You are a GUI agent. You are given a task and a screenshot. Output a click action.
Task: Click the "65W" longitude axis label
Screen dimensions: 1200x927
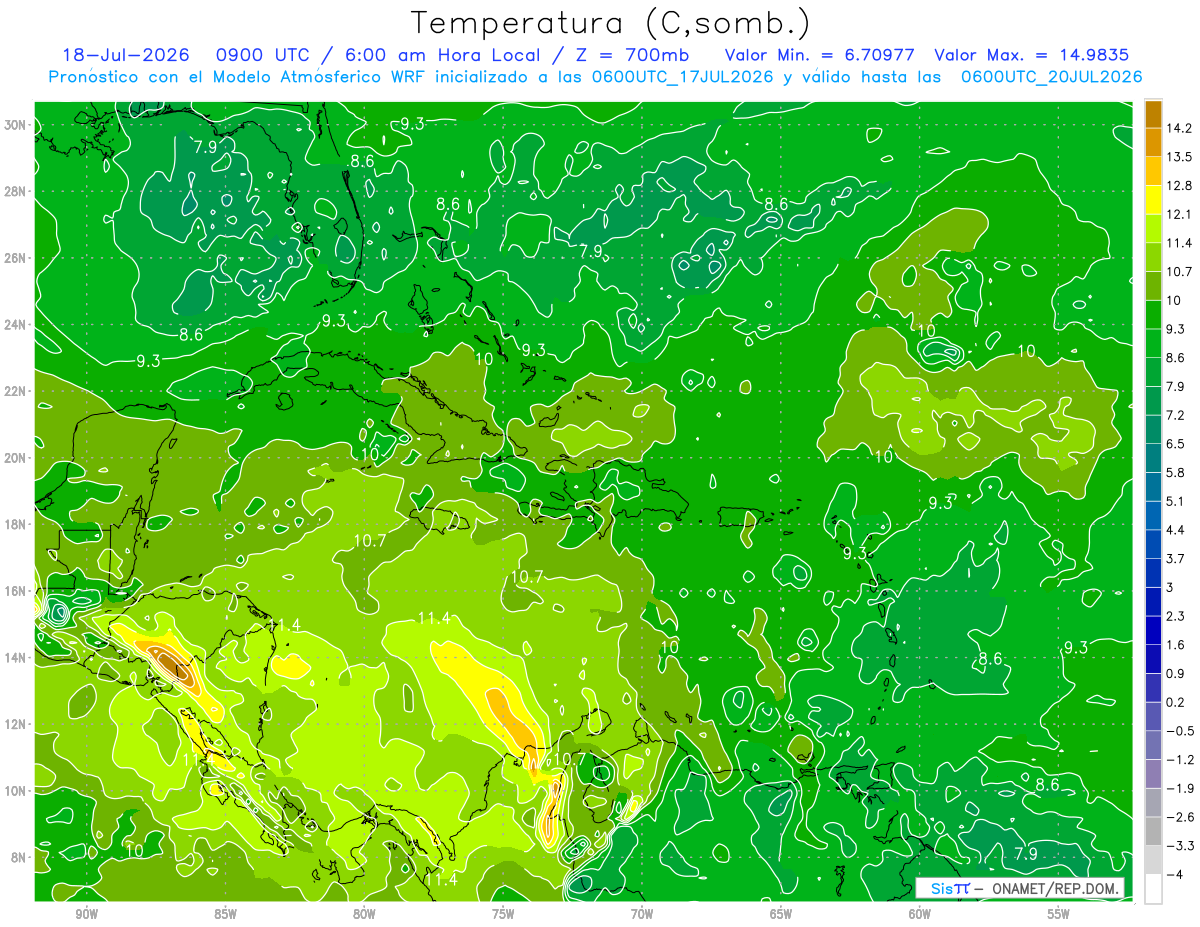(781, 914)
